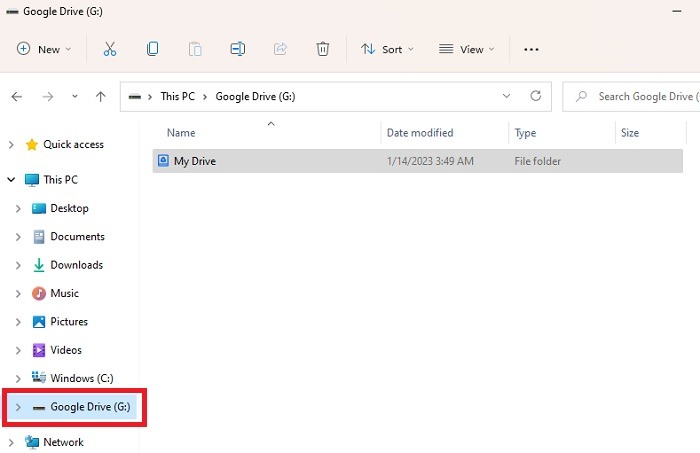Image resolution: width=700 pixels, height=453 pixels.
Task: Open the Sort dropdown menu
Action: [x=388, y=49]
